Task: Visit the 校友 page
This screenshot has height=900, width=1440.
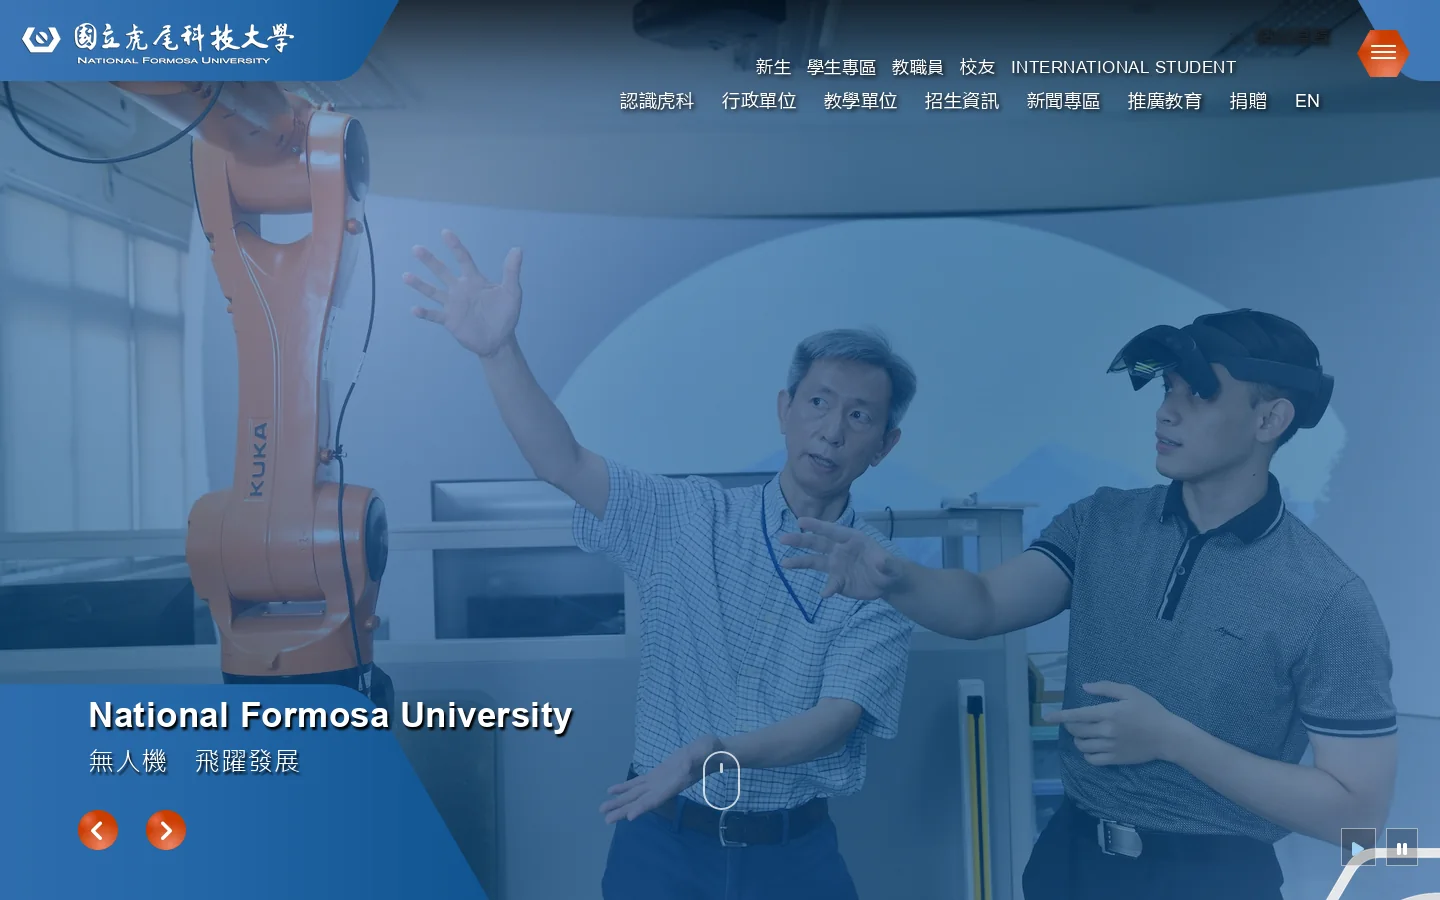Action: 977,67
